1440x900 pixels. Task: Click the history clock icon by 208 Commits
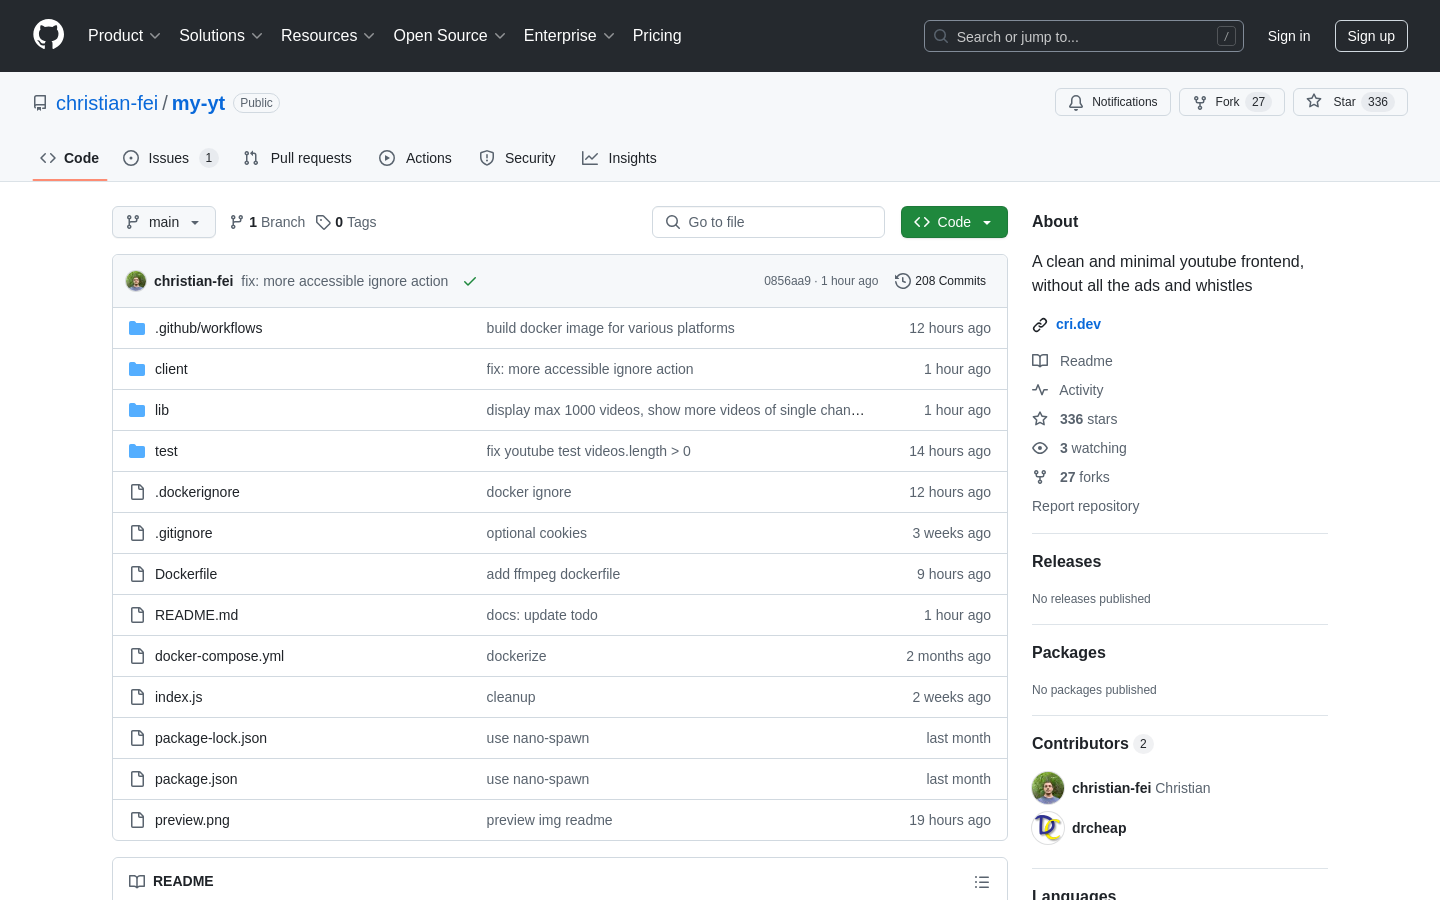coord(903,281)
